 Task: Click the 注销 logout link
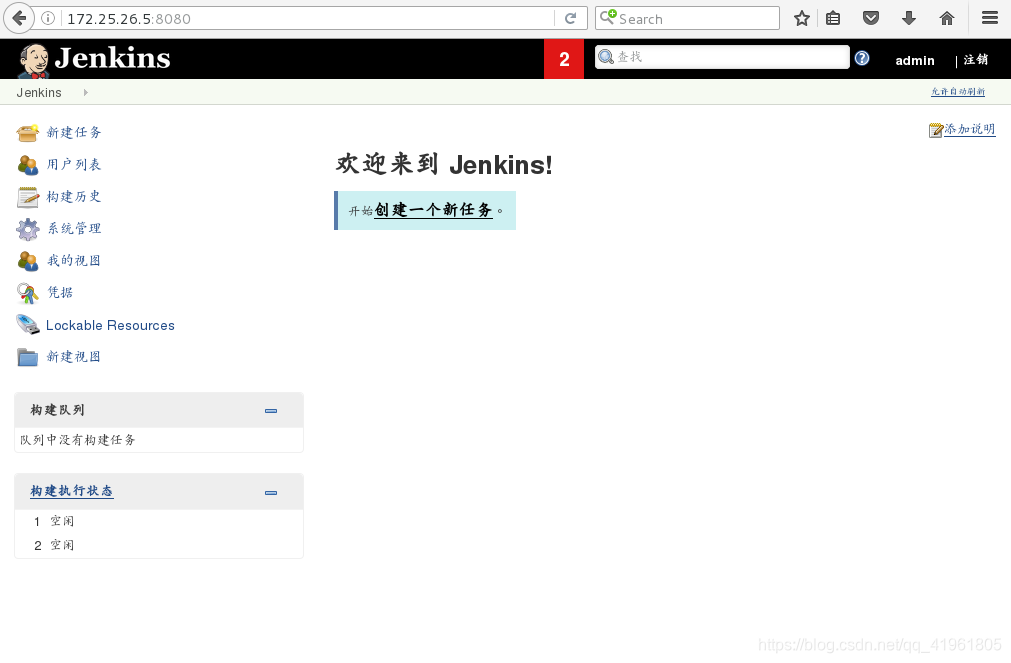(976, 59)
